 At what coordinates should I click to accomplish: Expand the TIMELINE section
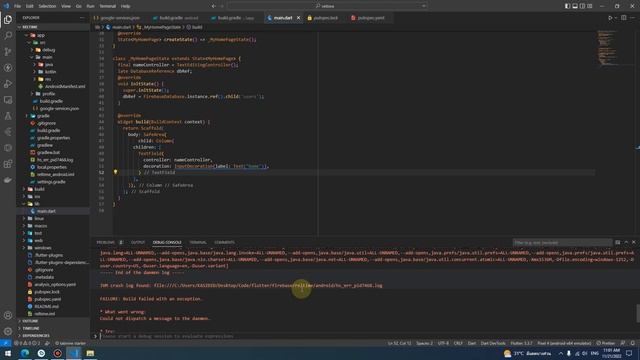[31, 329]
